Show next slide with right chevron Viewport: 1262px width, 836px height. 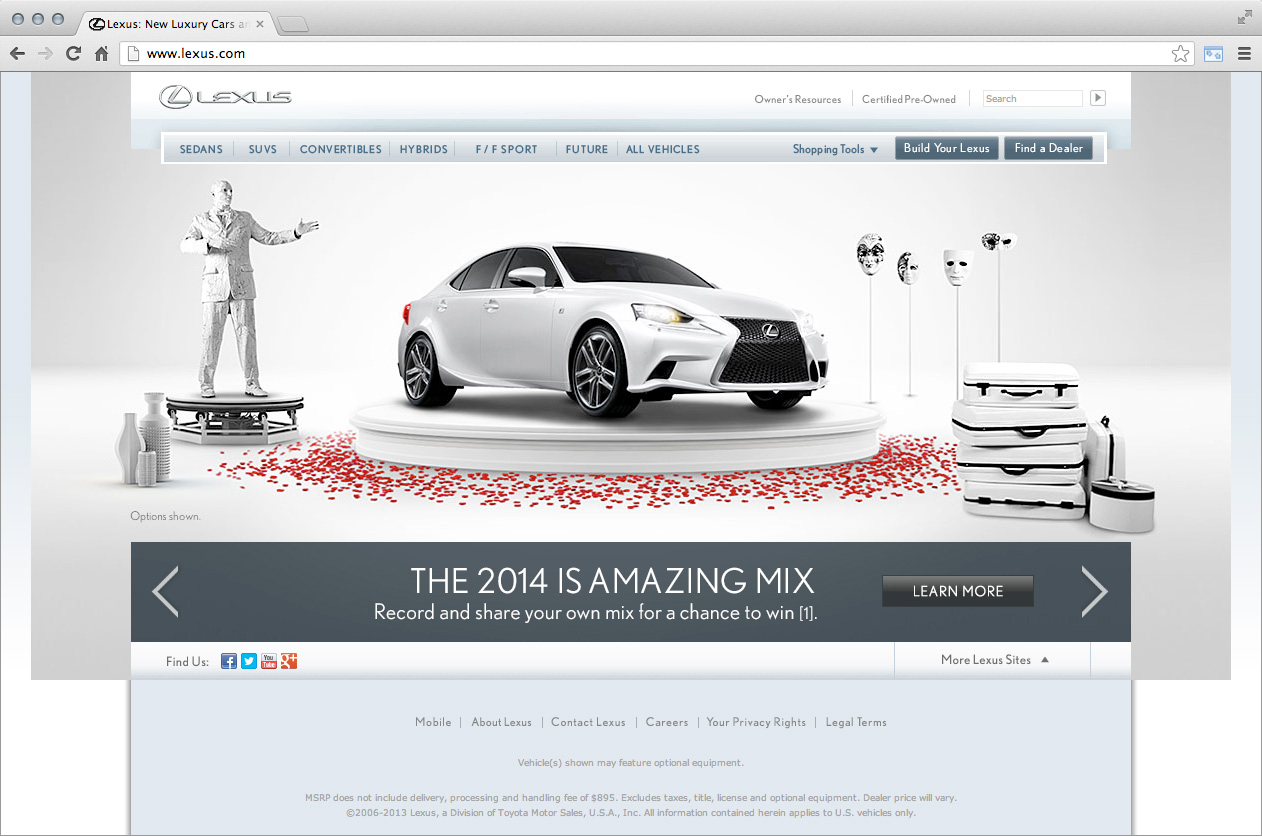point(1094,591)
